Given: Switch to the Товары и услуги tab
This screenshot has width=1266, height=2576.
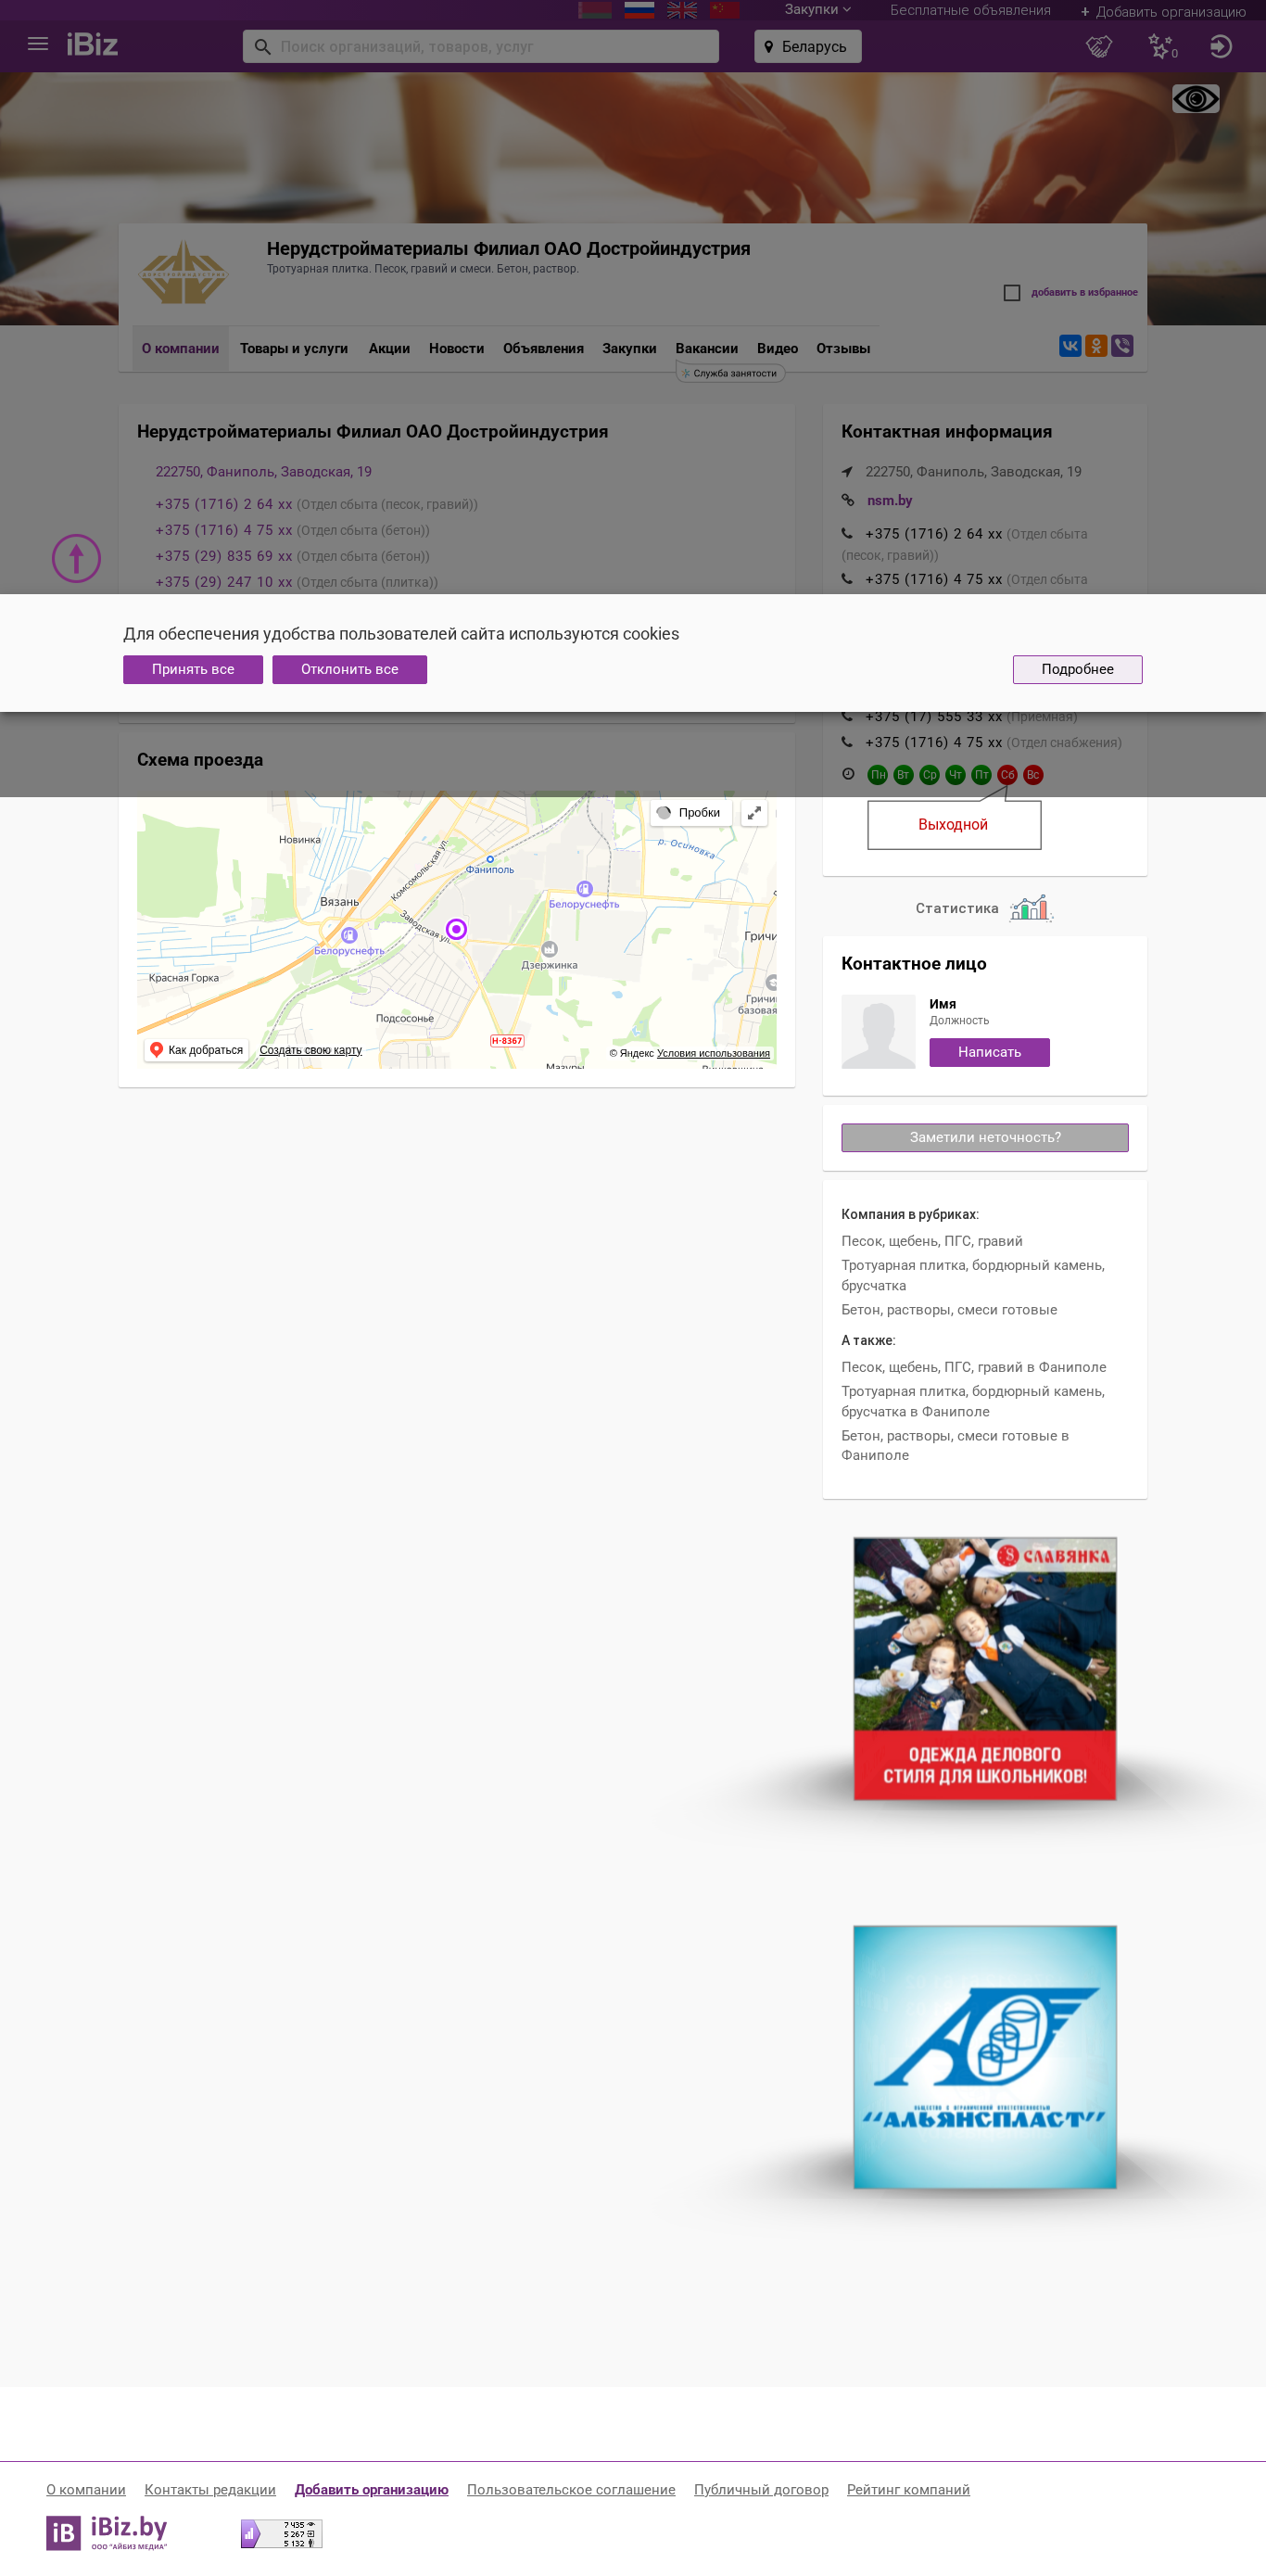Looking at the screenshot, I should 294,348.
